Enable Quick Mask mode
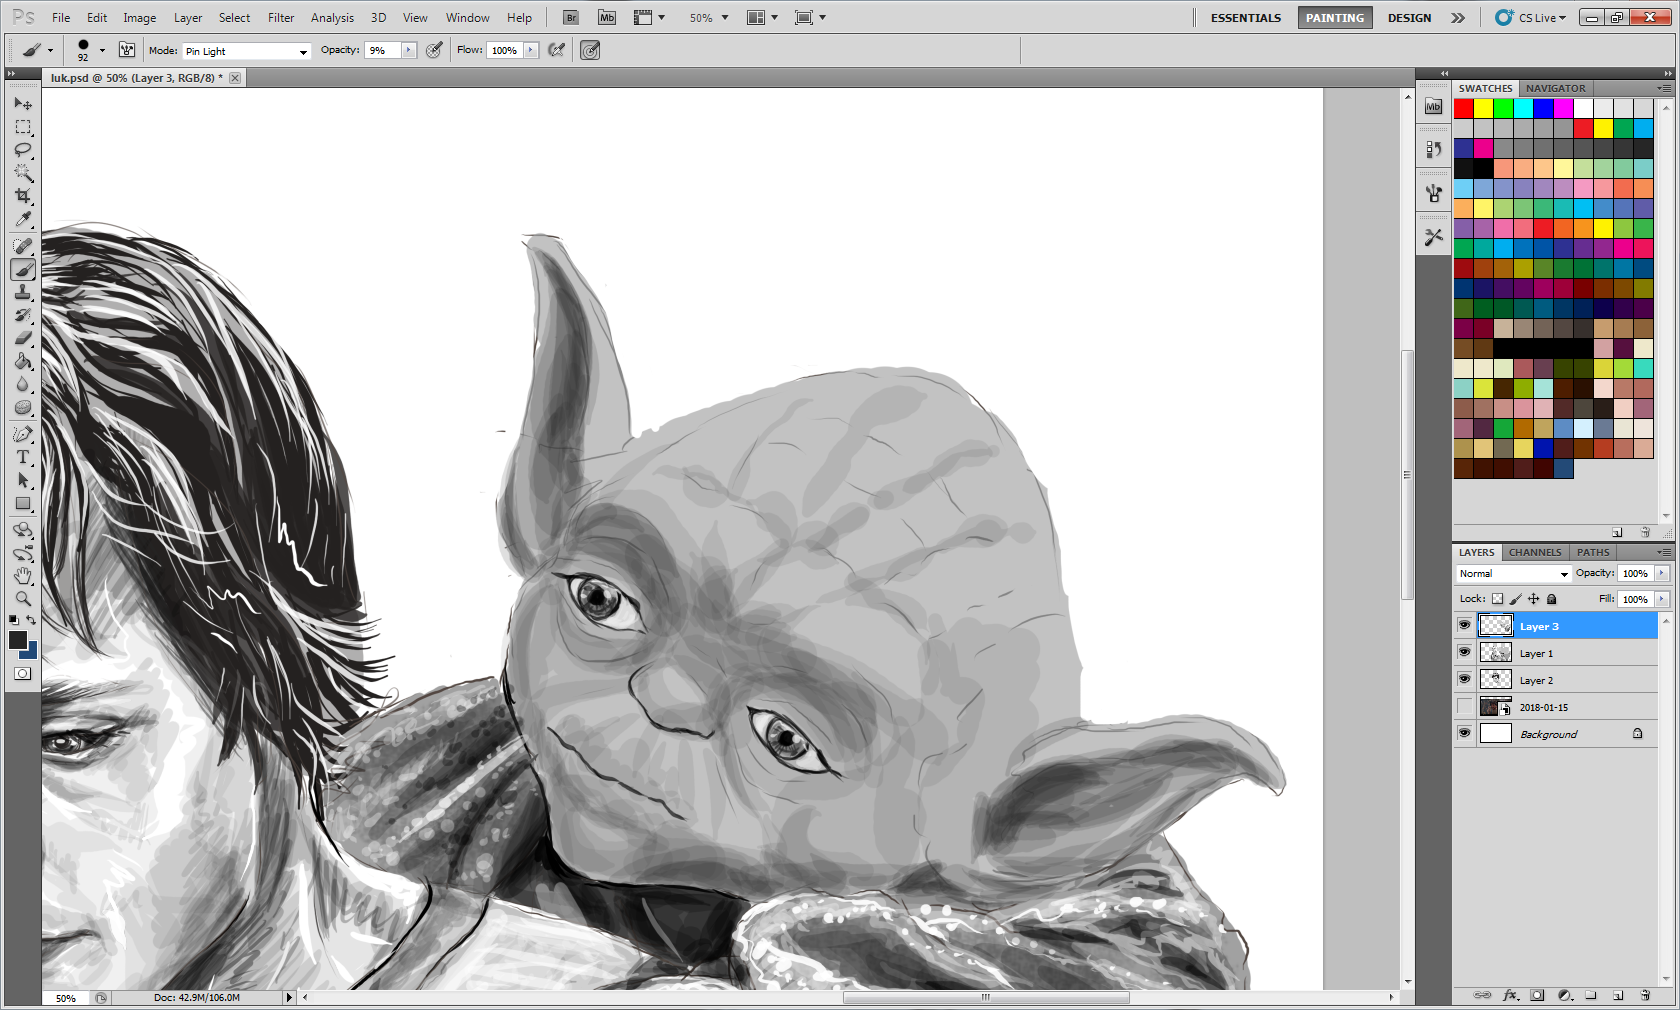This screenshot has height=1010, width=1680. [x=23, y=674]
